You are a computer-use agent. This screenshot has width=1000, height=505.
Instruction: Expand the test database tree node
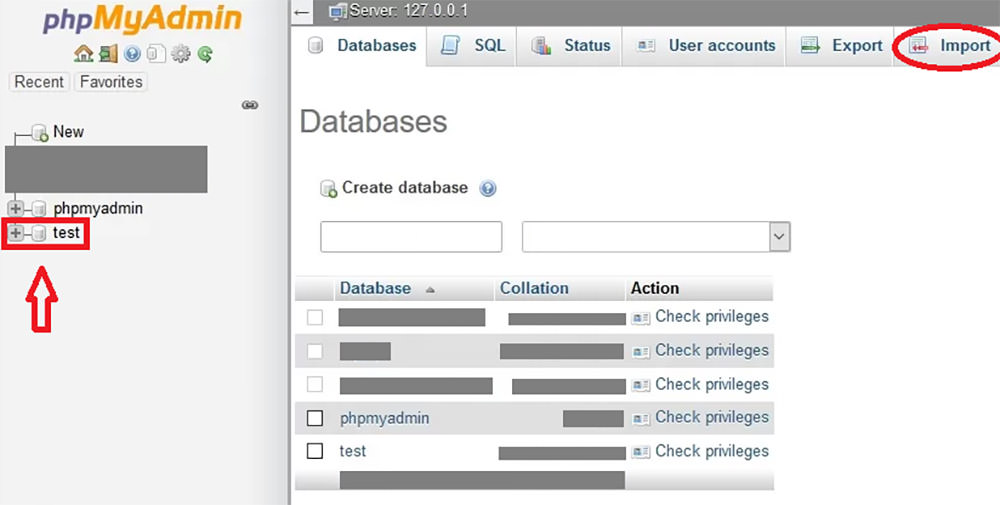pyautogui.click(x=15, y=233)
